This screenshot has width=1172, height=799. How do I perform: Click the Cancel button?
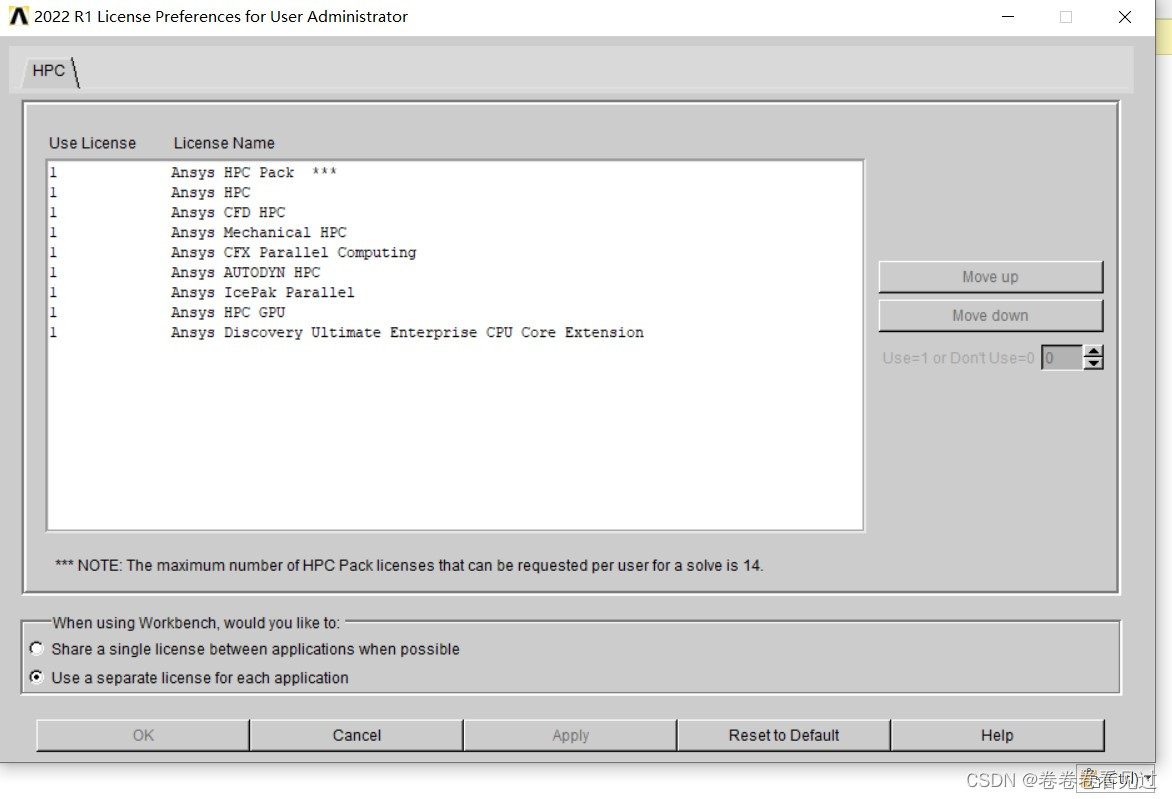357,735
